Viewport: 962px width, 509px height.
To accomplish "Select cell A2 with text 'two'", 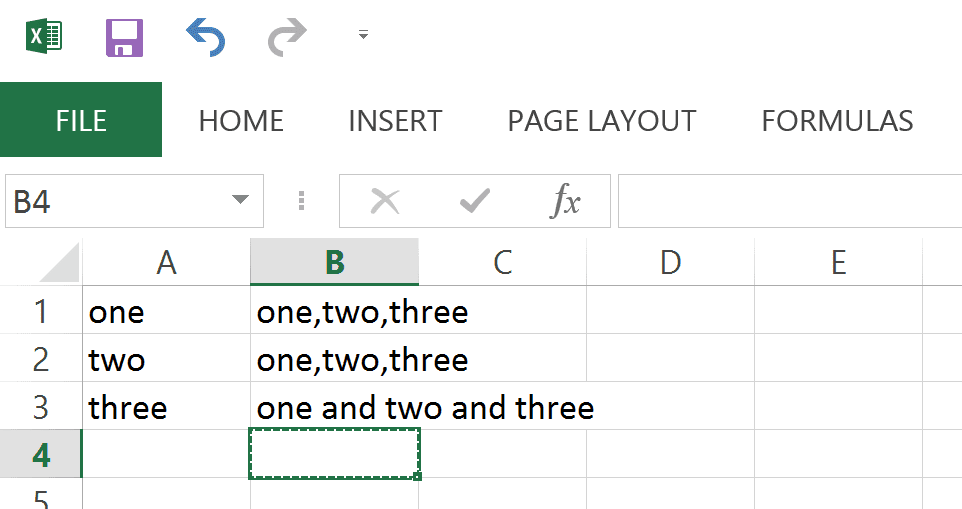I will click(166, 359).
